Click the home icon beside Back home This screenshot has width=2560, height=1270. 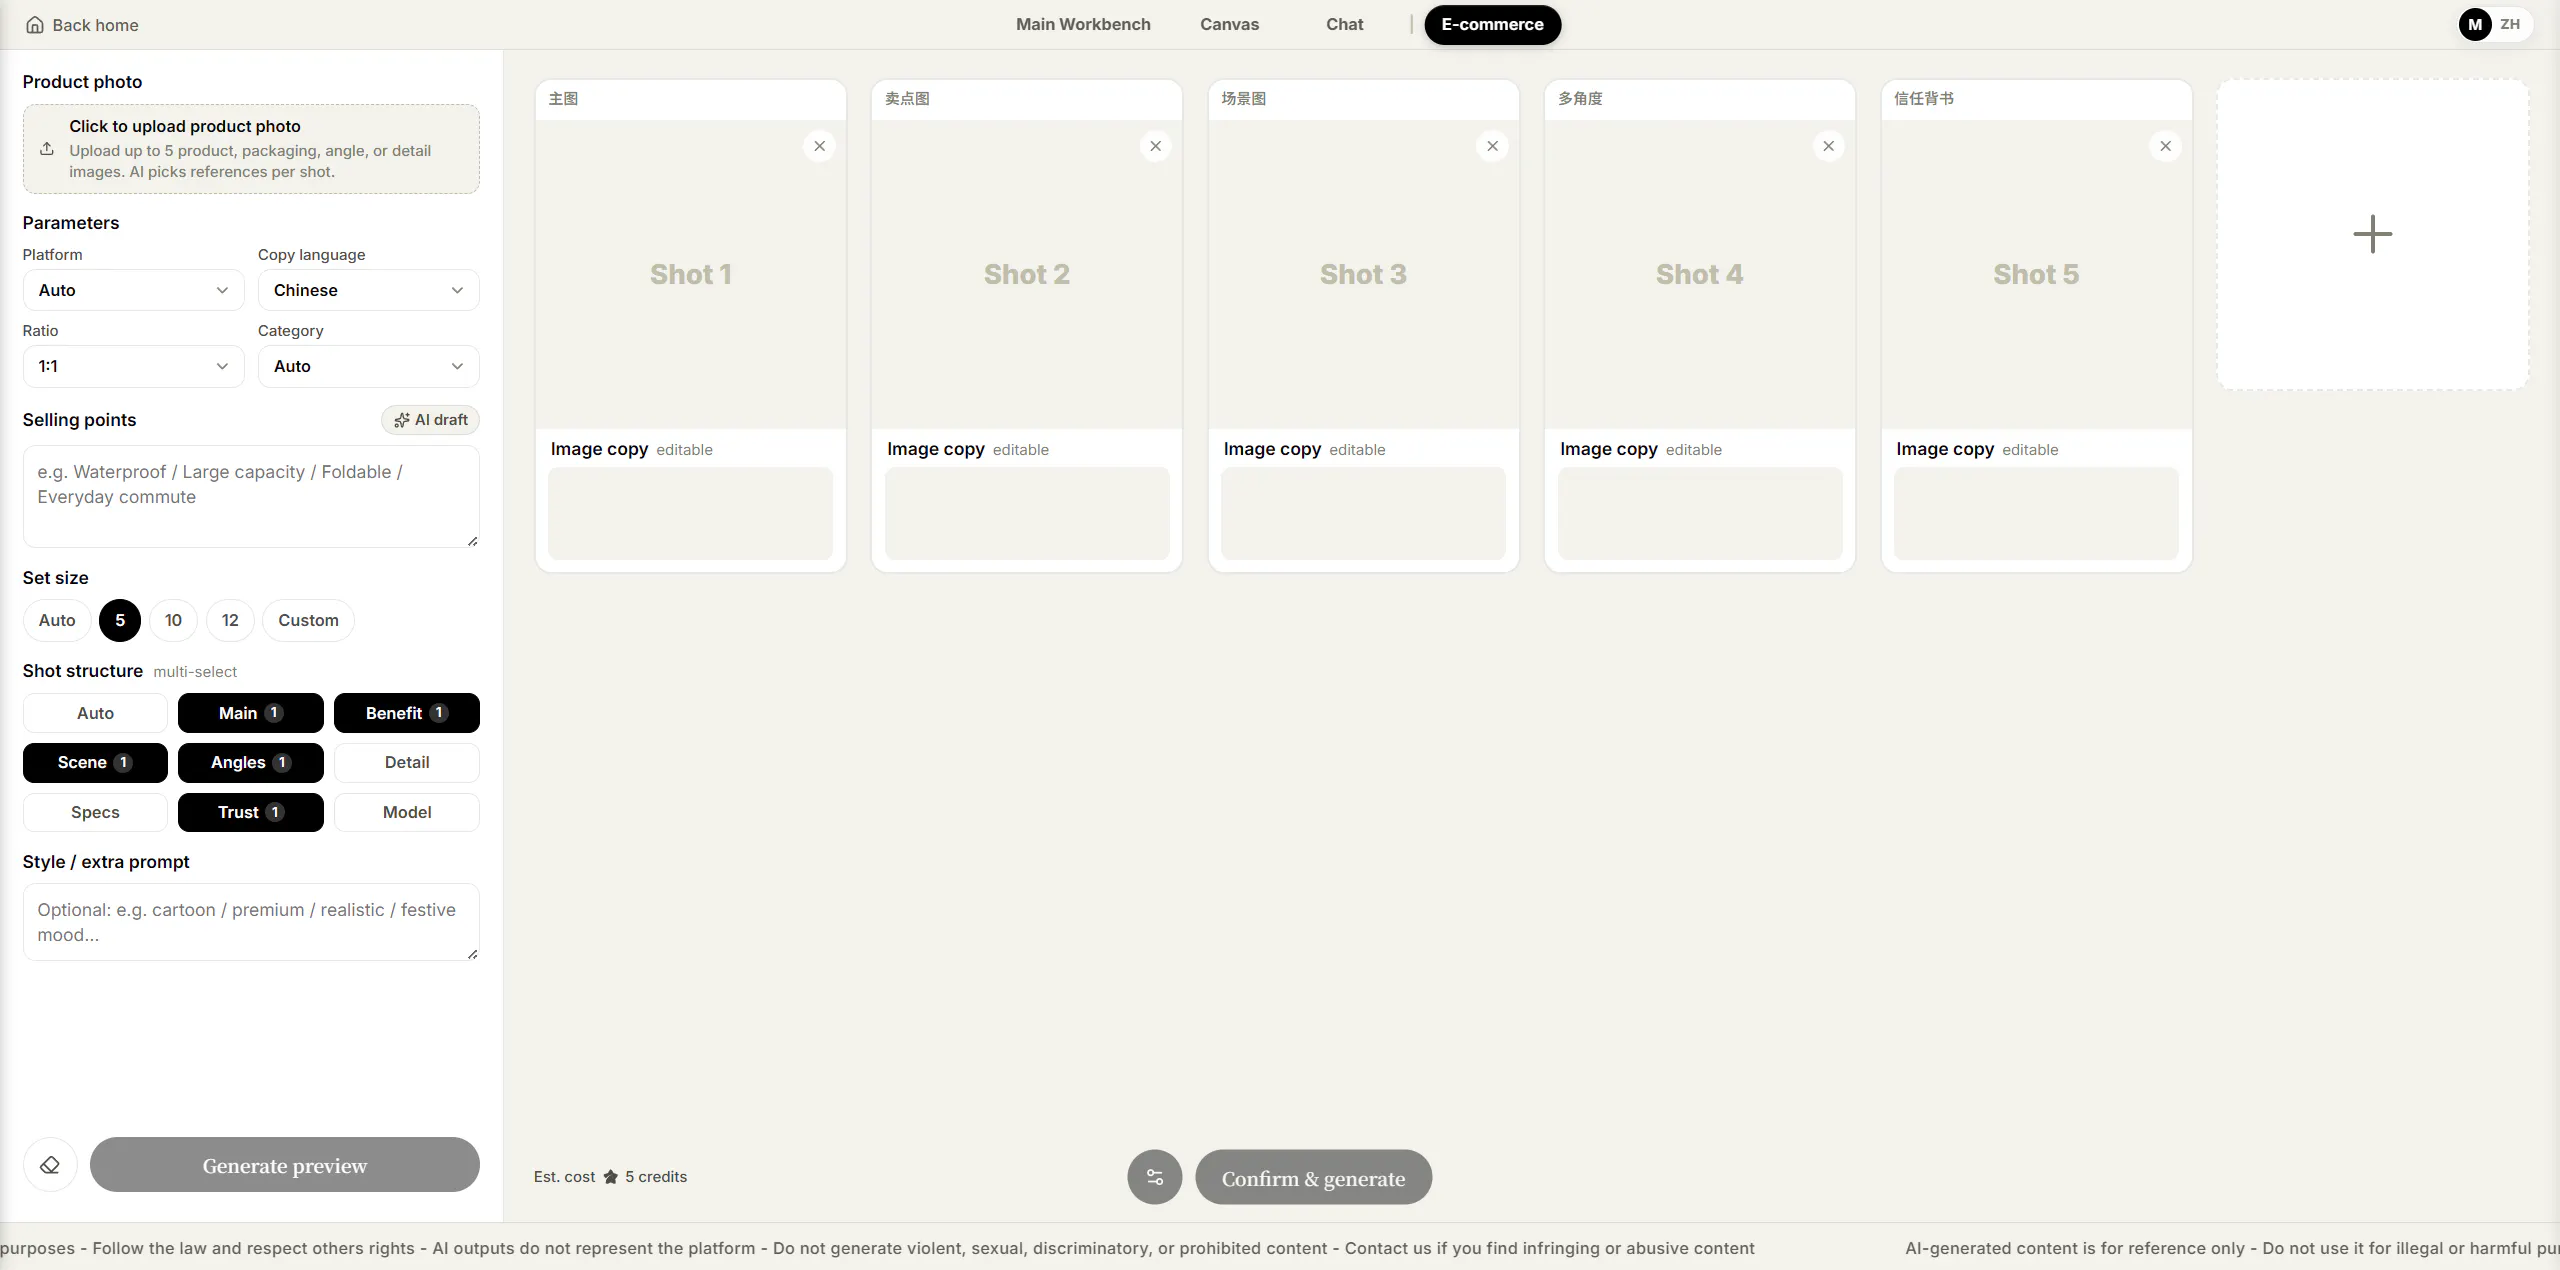[35, 25]
